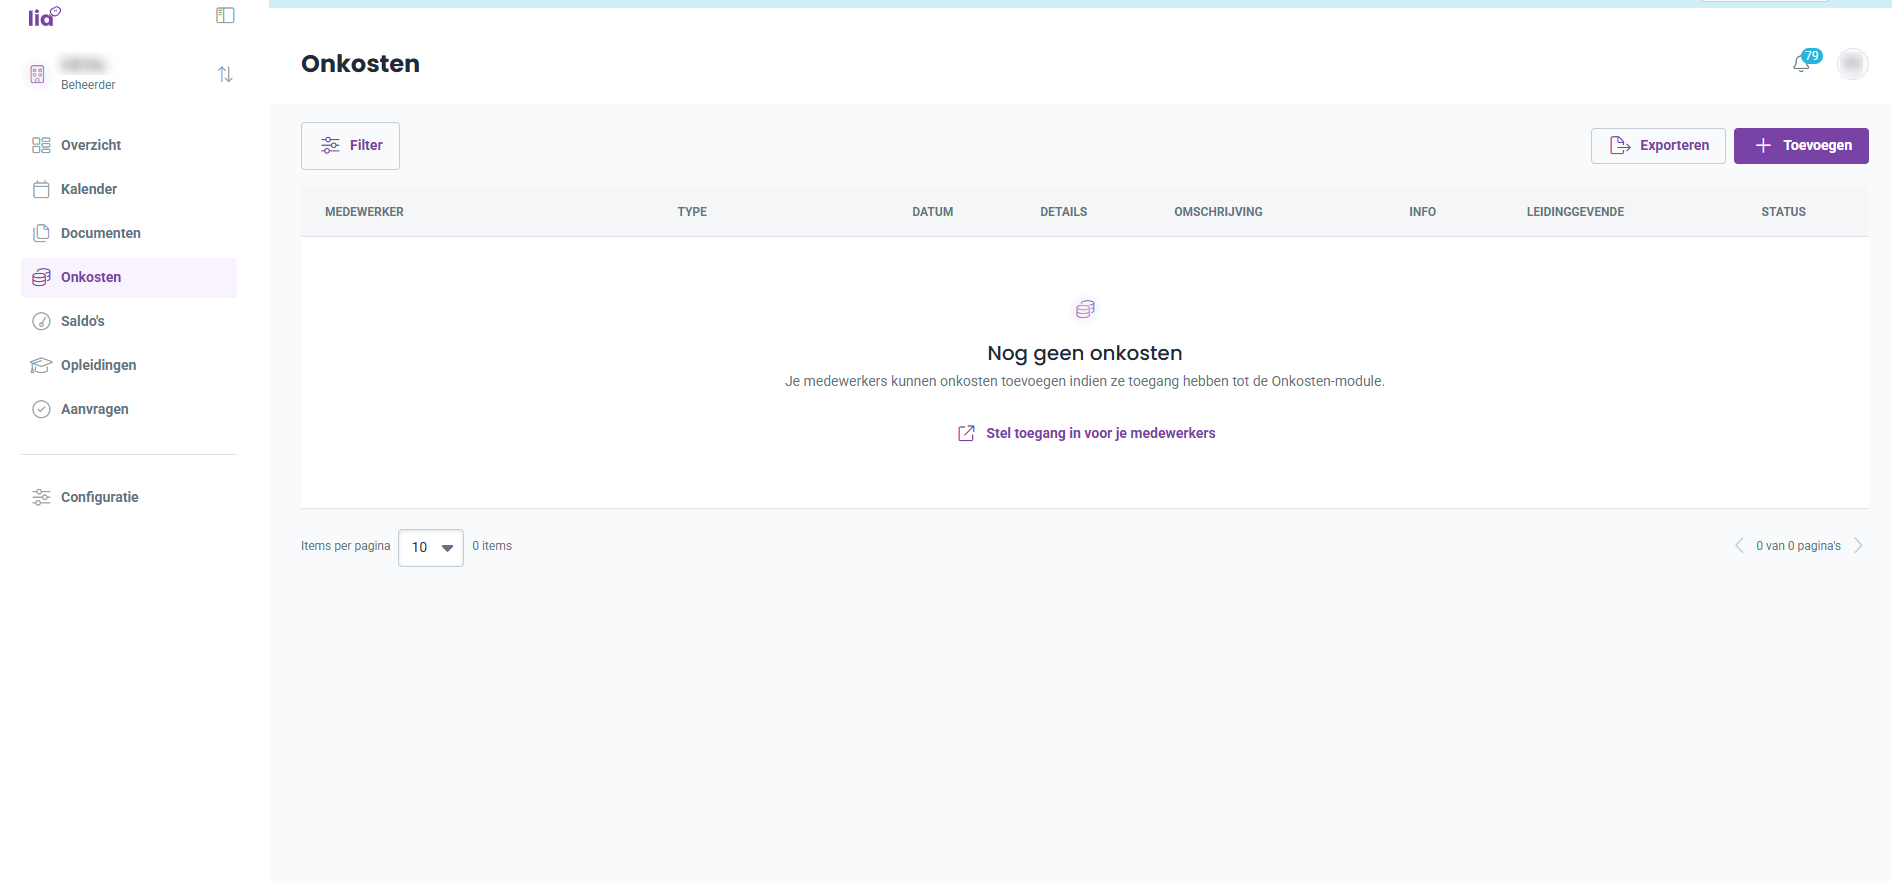Click the Configuratie sliders icon
The height and width of the screenshot is (881, 1892).
41,497
